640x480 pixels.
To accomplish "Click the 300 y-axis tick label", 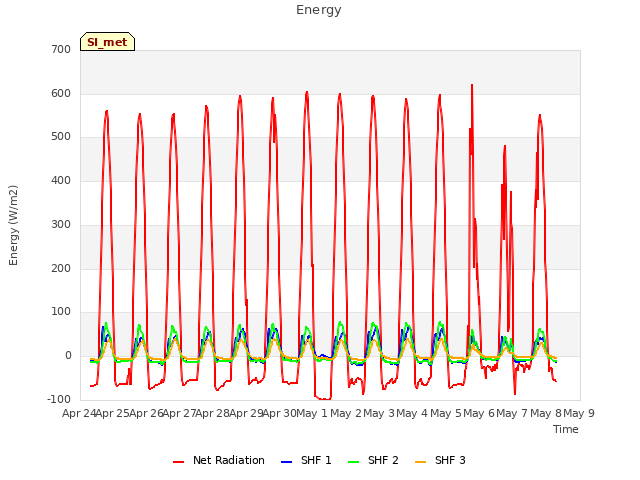I will (61, 224).
